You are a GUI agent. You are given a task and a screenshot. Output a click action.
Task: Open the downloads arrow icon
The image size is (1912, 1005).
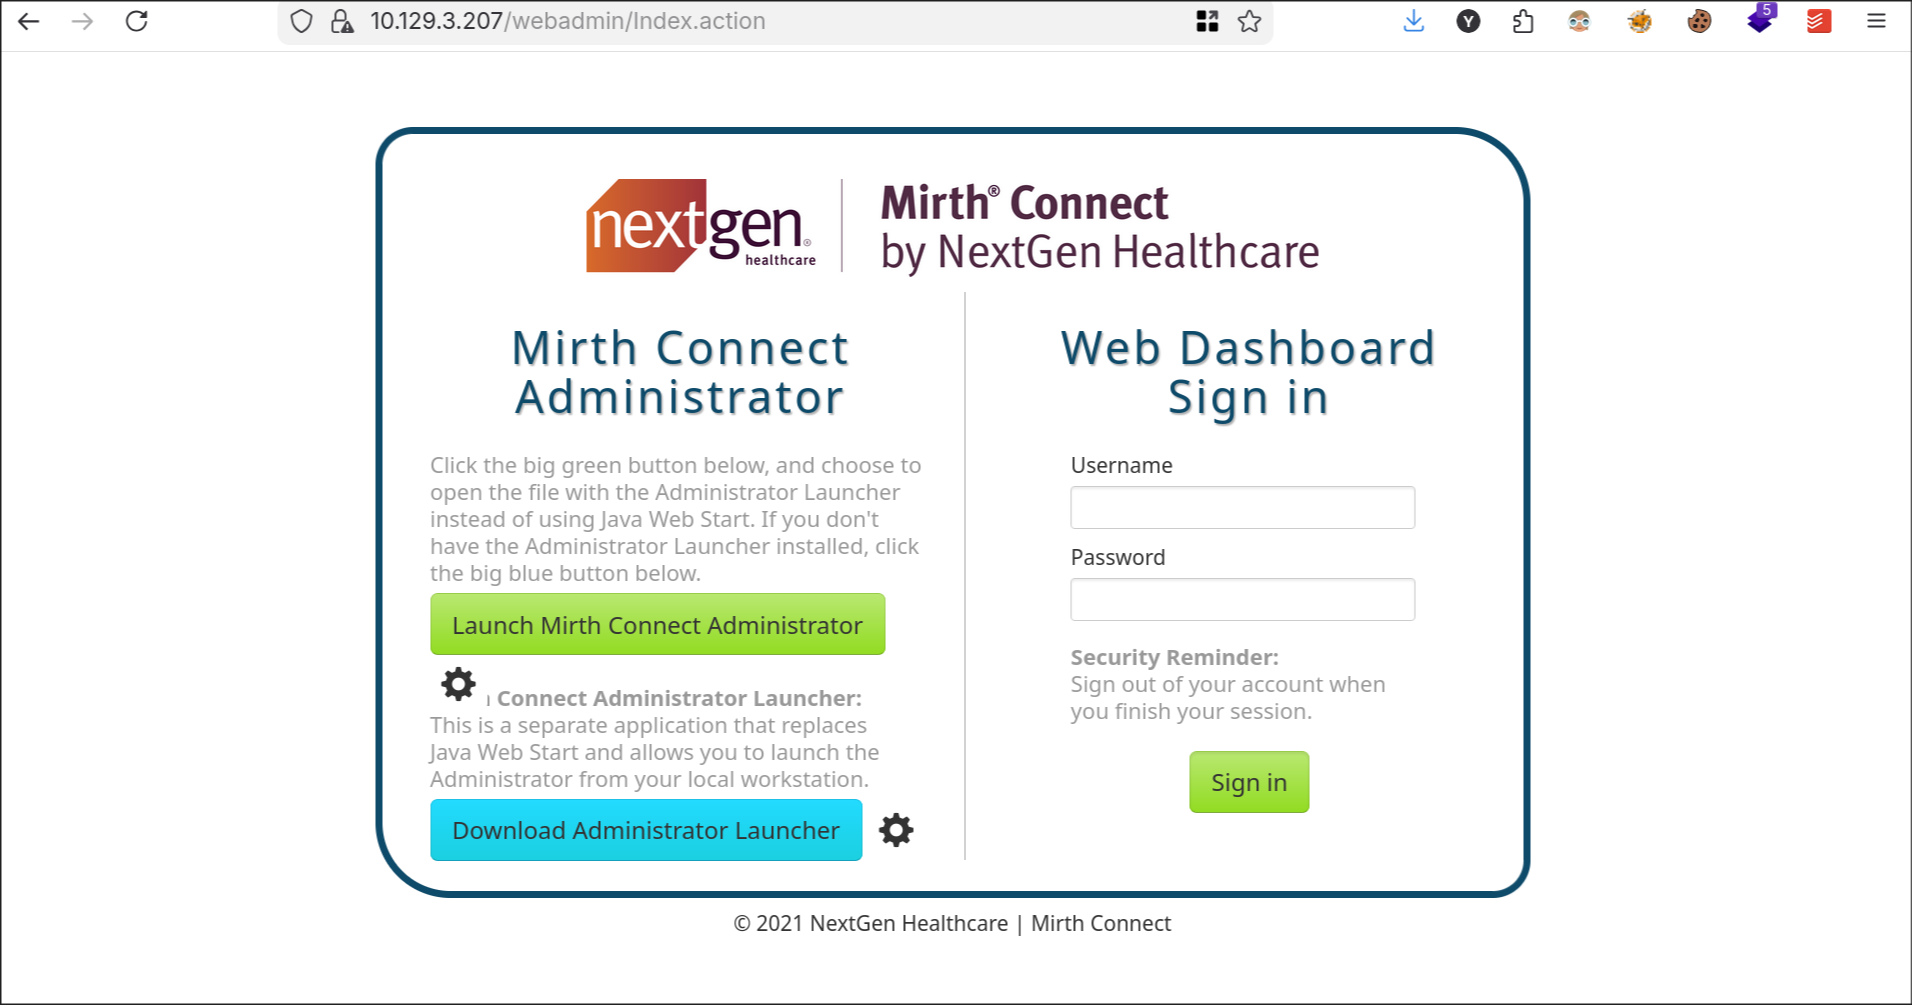[x=1413, y=21]
